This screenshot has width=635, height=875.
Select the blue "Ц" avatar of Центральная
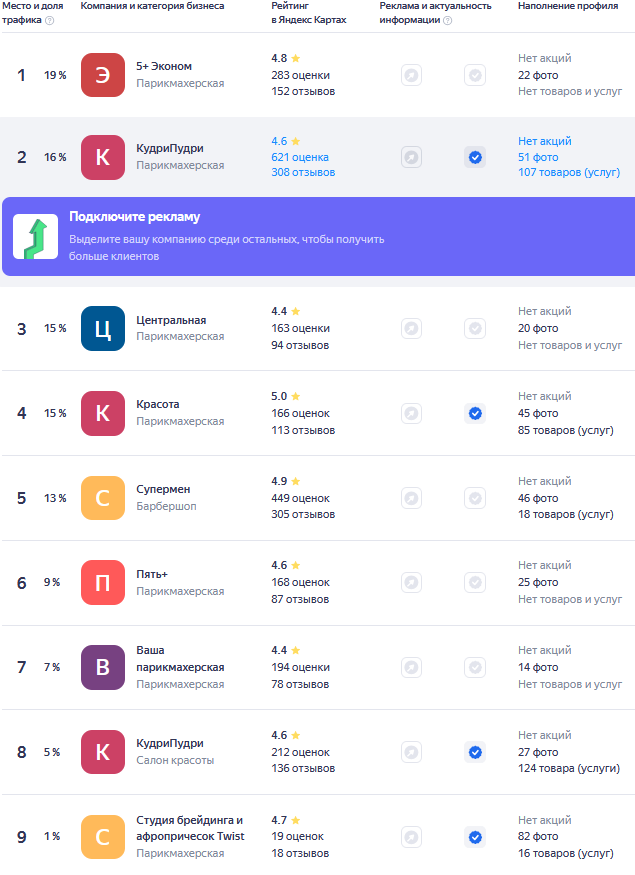103,328
